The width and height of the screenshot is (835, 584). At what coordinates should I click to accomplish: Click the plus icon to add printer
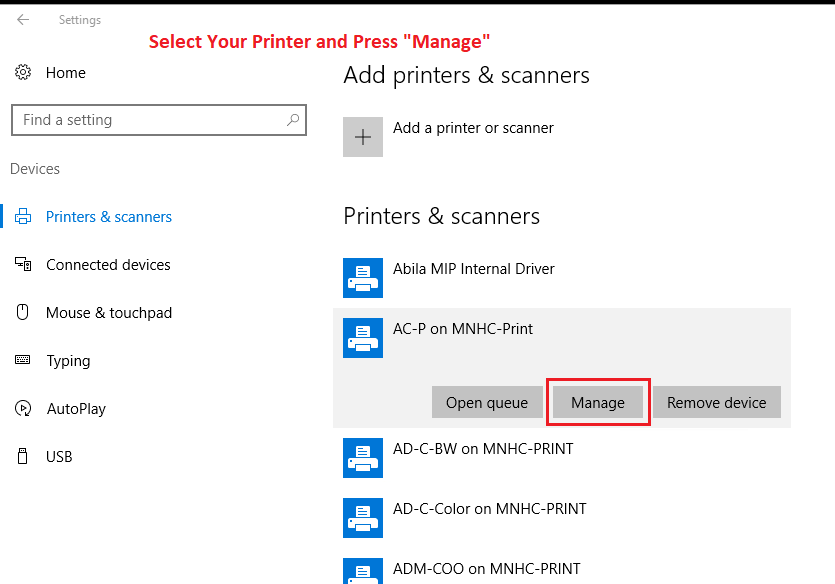pos(363,137)
